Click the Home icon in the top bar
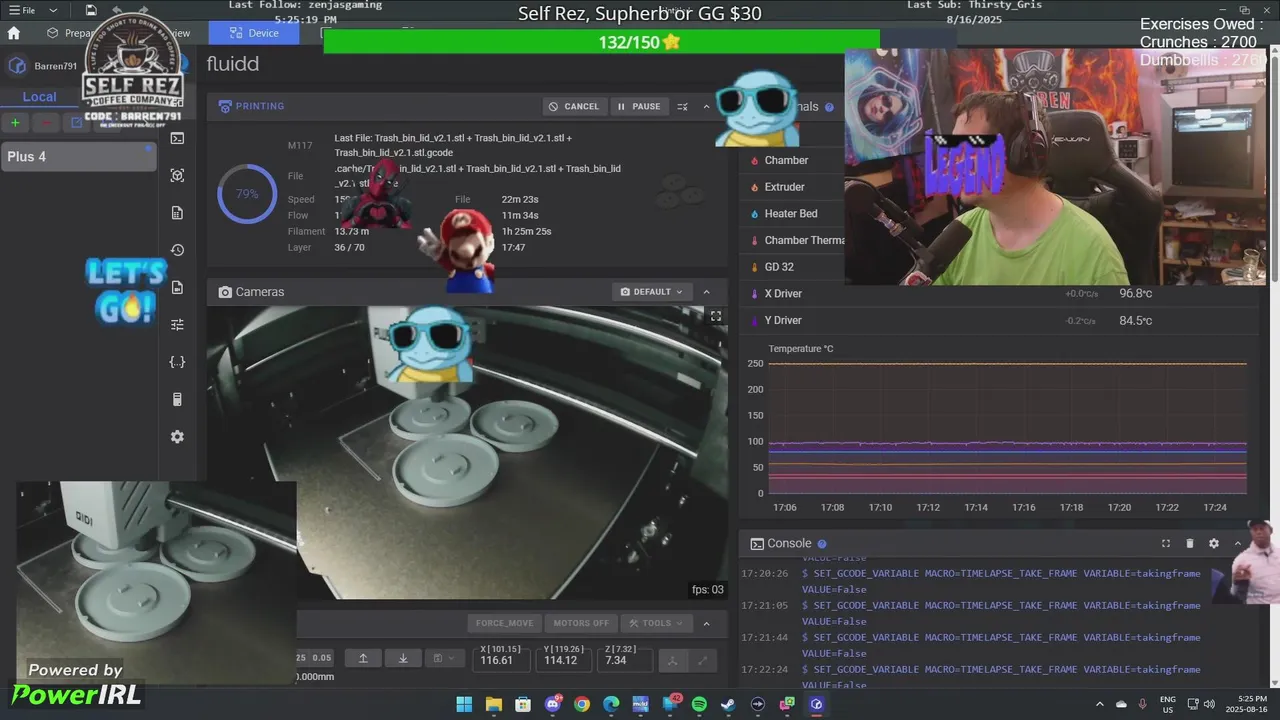Screen dimensions: 1280x720 (x=14, y=33)
